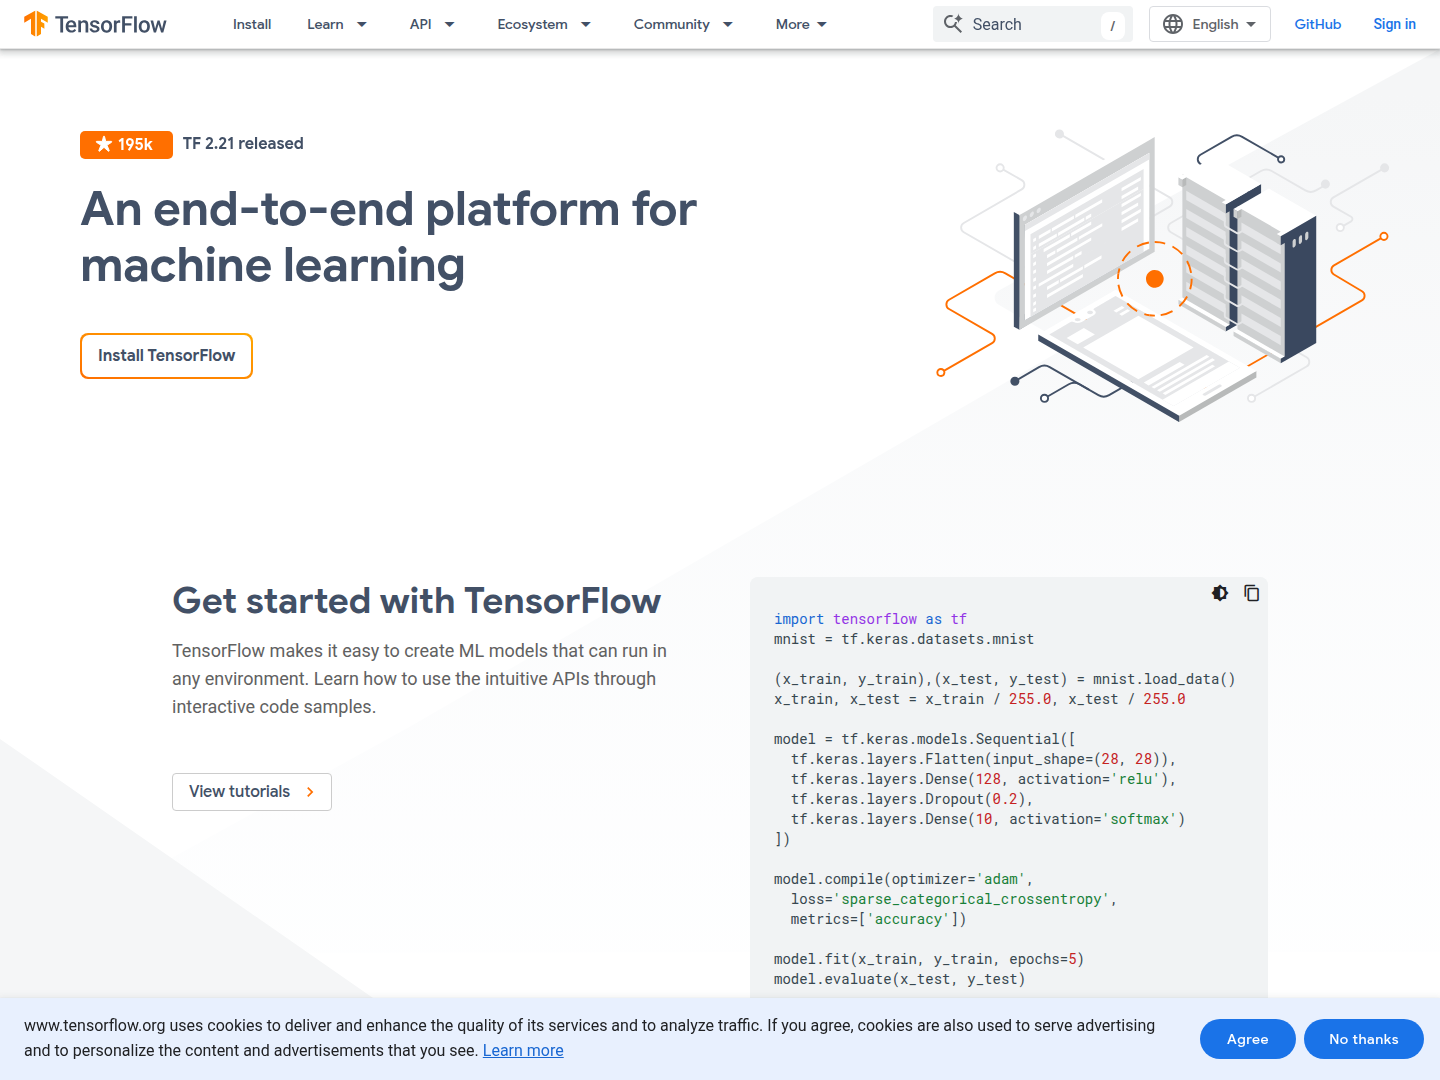Click the hero laptop and server illustration
The width and height of the screenshot is (1440, 1080).
(x=1163, y=275)
